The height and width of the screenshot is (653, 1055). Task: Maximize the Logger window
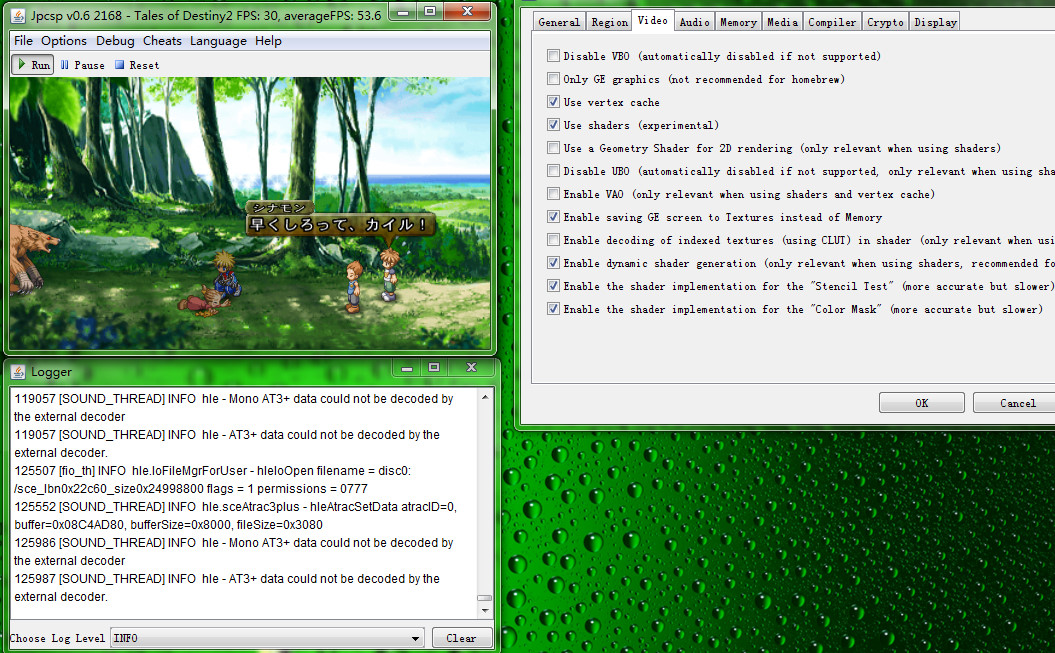point(434,367)
